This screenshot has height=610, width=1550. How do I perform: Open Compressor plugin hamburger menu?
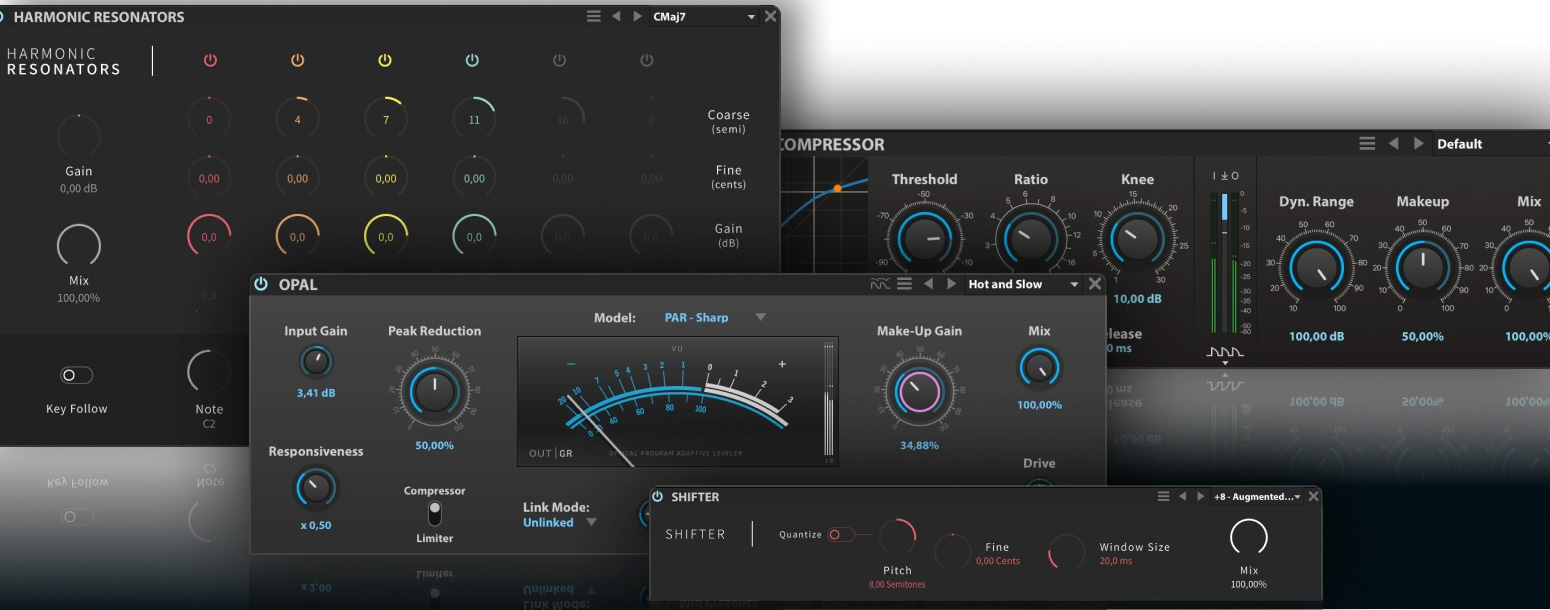click(x=1367, y=144)
